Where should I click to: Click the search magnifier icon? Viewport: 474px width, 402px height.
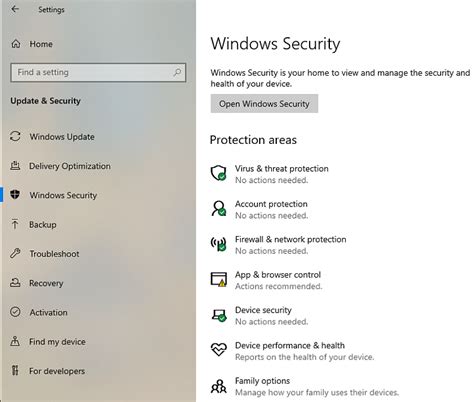pyautogui.click(x=177, y=72)
